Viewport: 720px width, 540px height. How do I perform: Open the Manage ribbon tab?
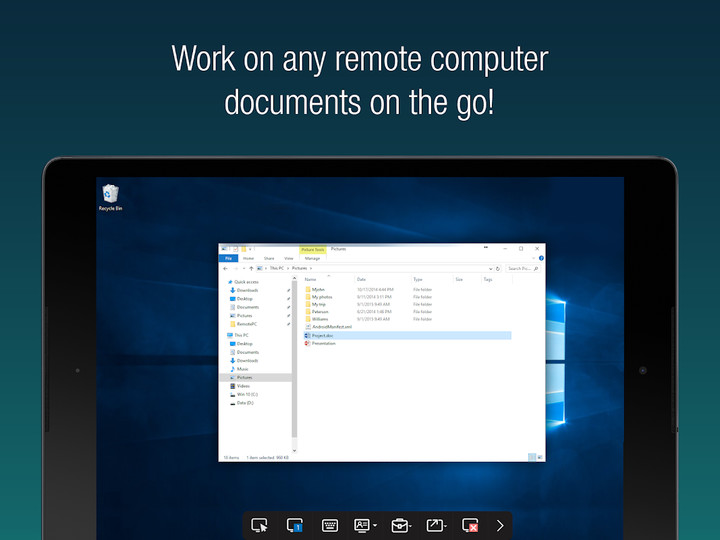coord(312,259)
